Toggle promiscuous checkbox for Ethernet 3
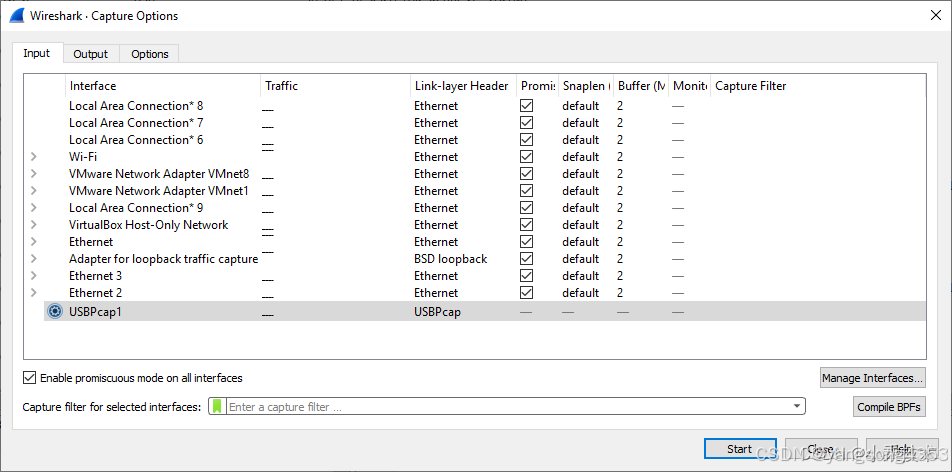Screen dimensions: 952x472 (x=527, y=276)
